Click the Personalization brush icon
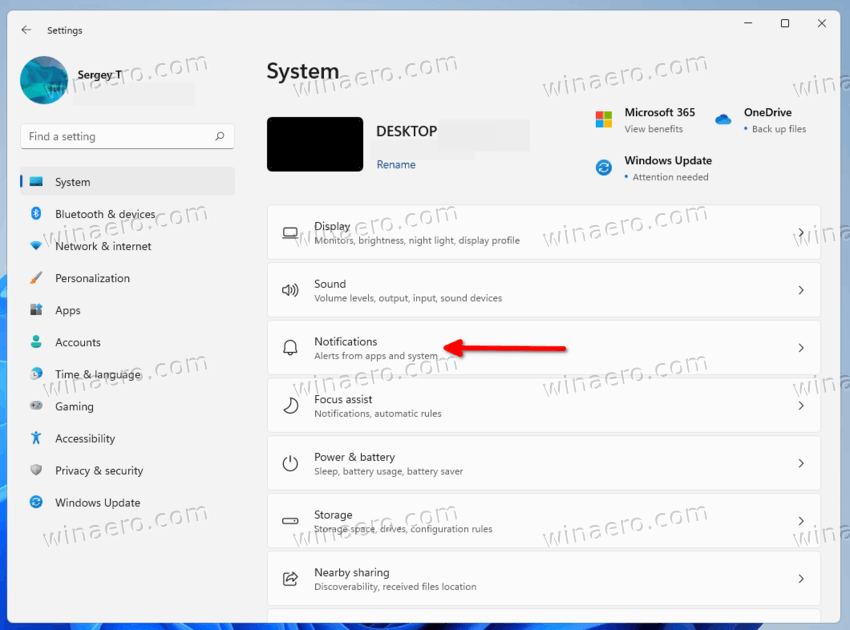Viewport: 850px width, 630px height. (36, 278)
